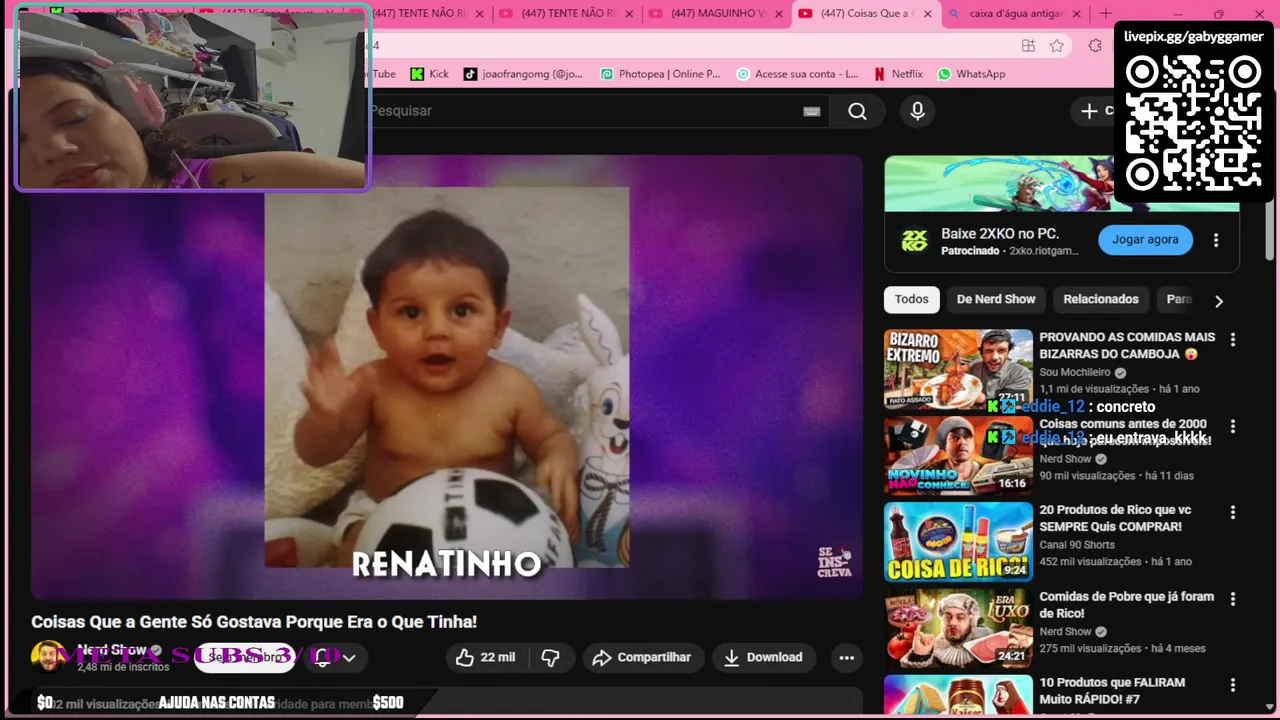Open notification bell dropdown next to Seja membro
Image resolution: width=1280 pixels, height=720 pixels.
pyautogui.click(x=334, y=657)
